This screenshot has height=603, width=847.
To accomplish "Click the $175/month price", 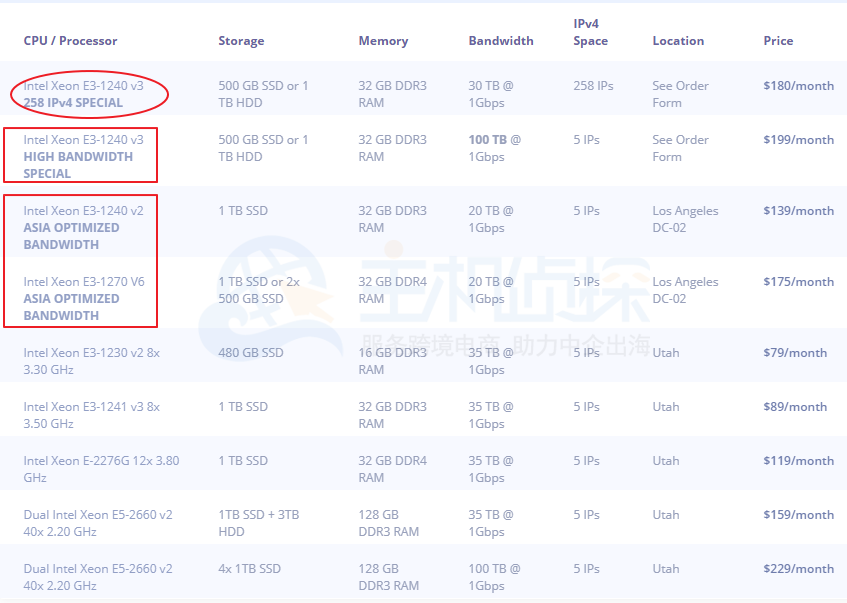I will coord(798,282).
